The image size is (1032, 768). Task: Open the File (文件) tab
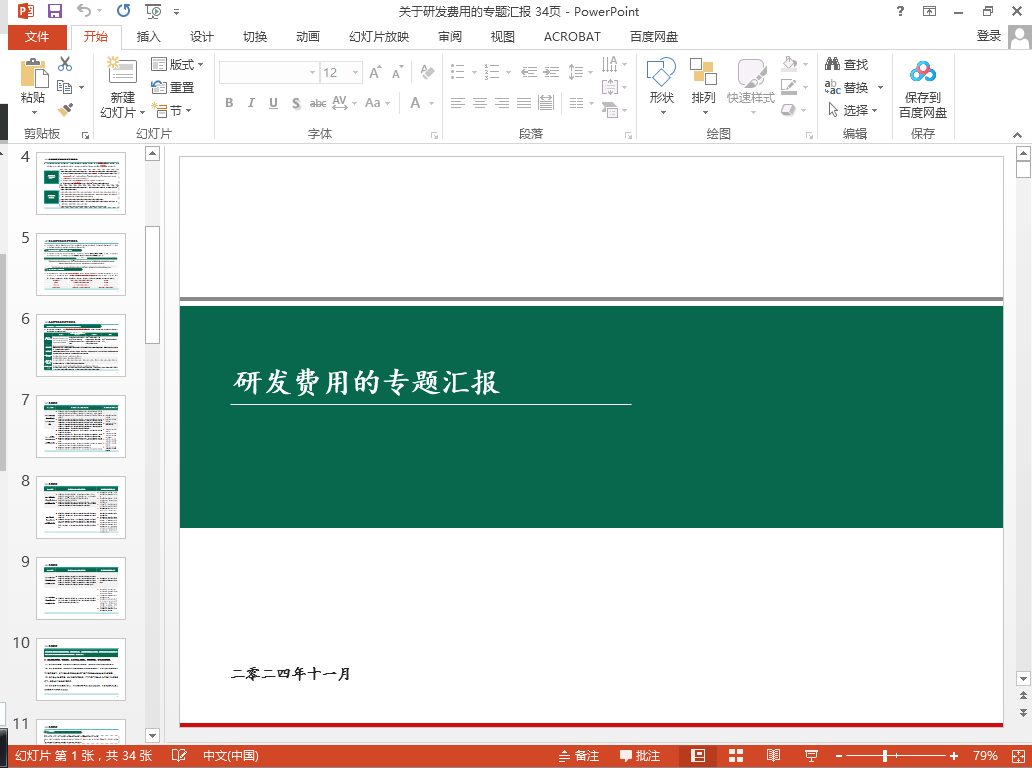pyautogui.click(x=37, y=37)
